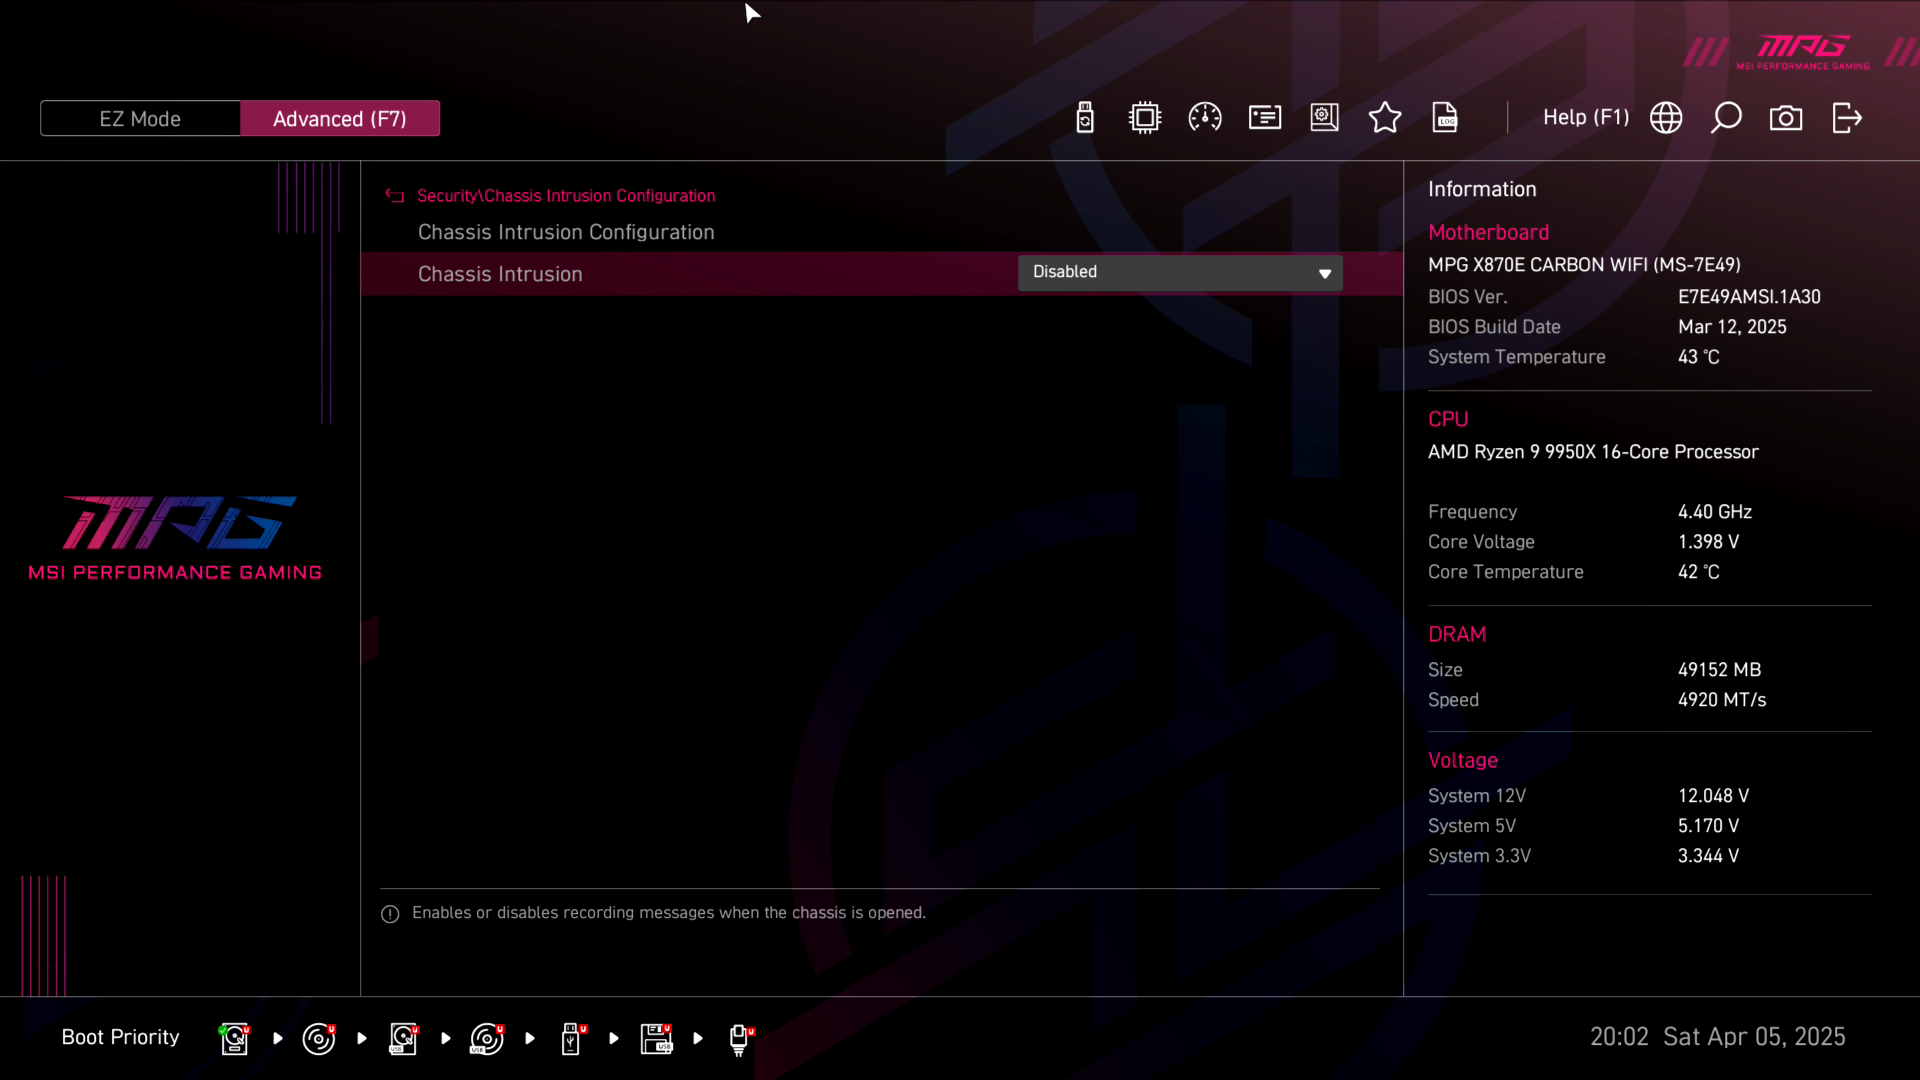Select the hard drive boot priority device

pyautogui.click(x=234, y=1039)
